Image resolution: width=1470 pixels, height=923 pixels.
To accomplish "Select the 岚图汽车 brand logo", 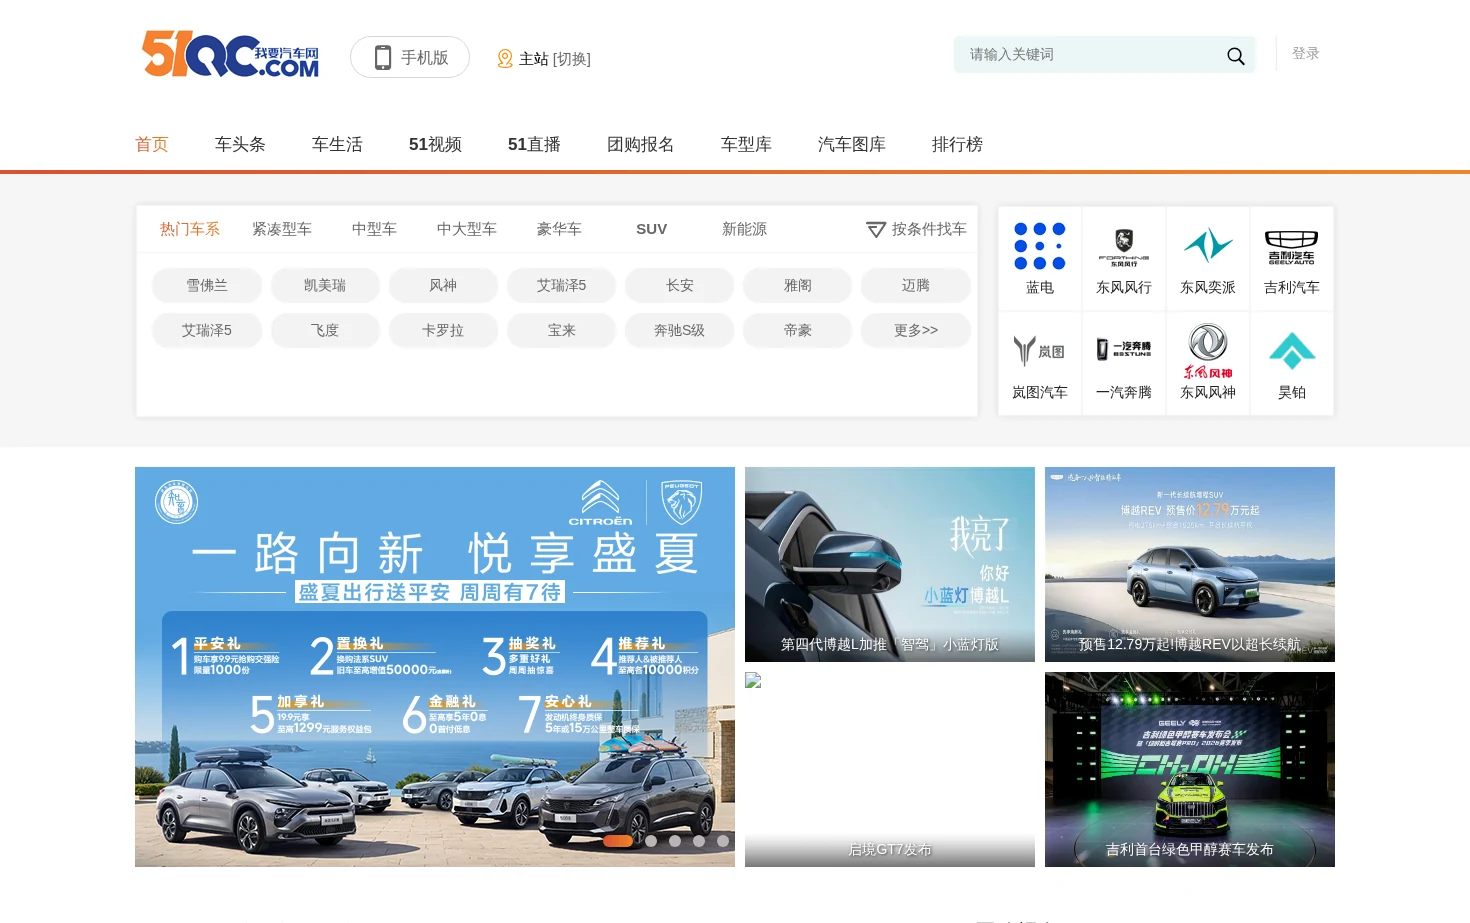I will pyautogui.click(x=1040, y=351).
